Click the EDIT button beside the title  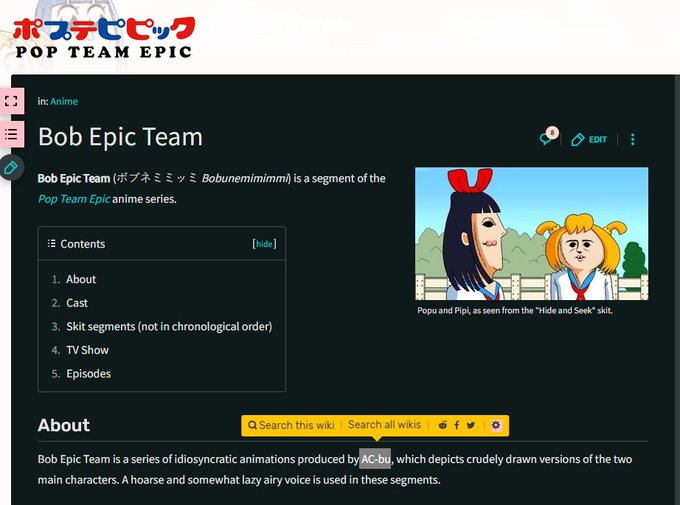pos(589,139)
